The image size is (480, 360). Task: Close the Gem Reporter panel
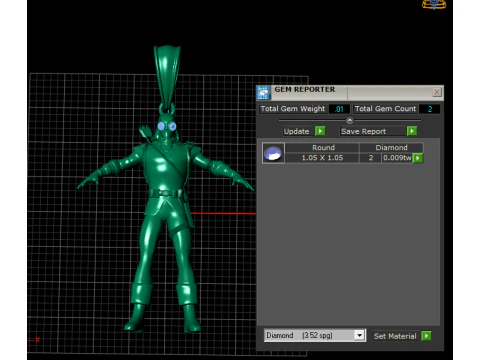click(437, 92)
